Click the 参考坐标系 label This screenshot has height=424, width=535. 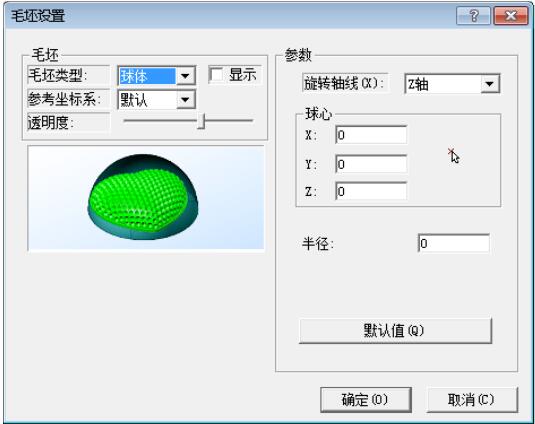64,99
